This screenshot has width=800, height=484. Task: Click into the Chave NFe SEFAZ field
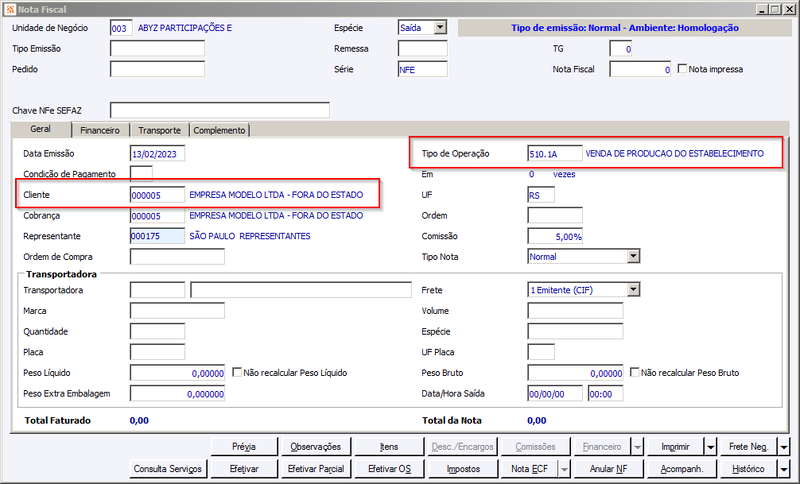pos(220,110)
